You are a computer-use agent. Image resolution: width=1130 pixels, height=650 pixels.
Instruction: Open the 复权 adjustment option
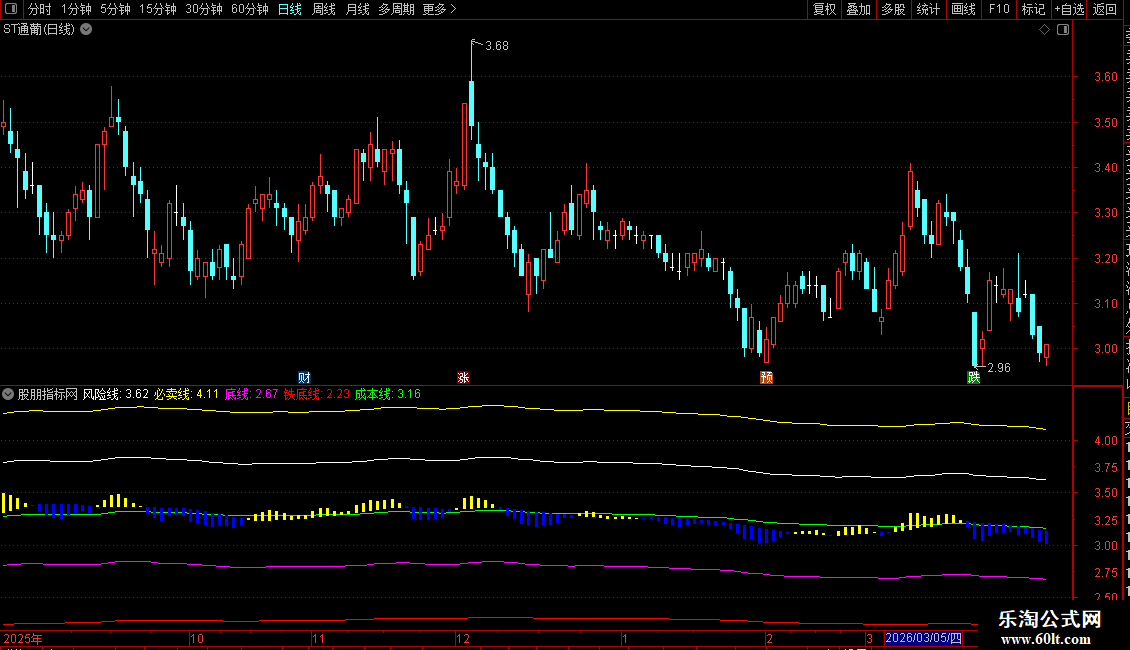pos(824,9)
